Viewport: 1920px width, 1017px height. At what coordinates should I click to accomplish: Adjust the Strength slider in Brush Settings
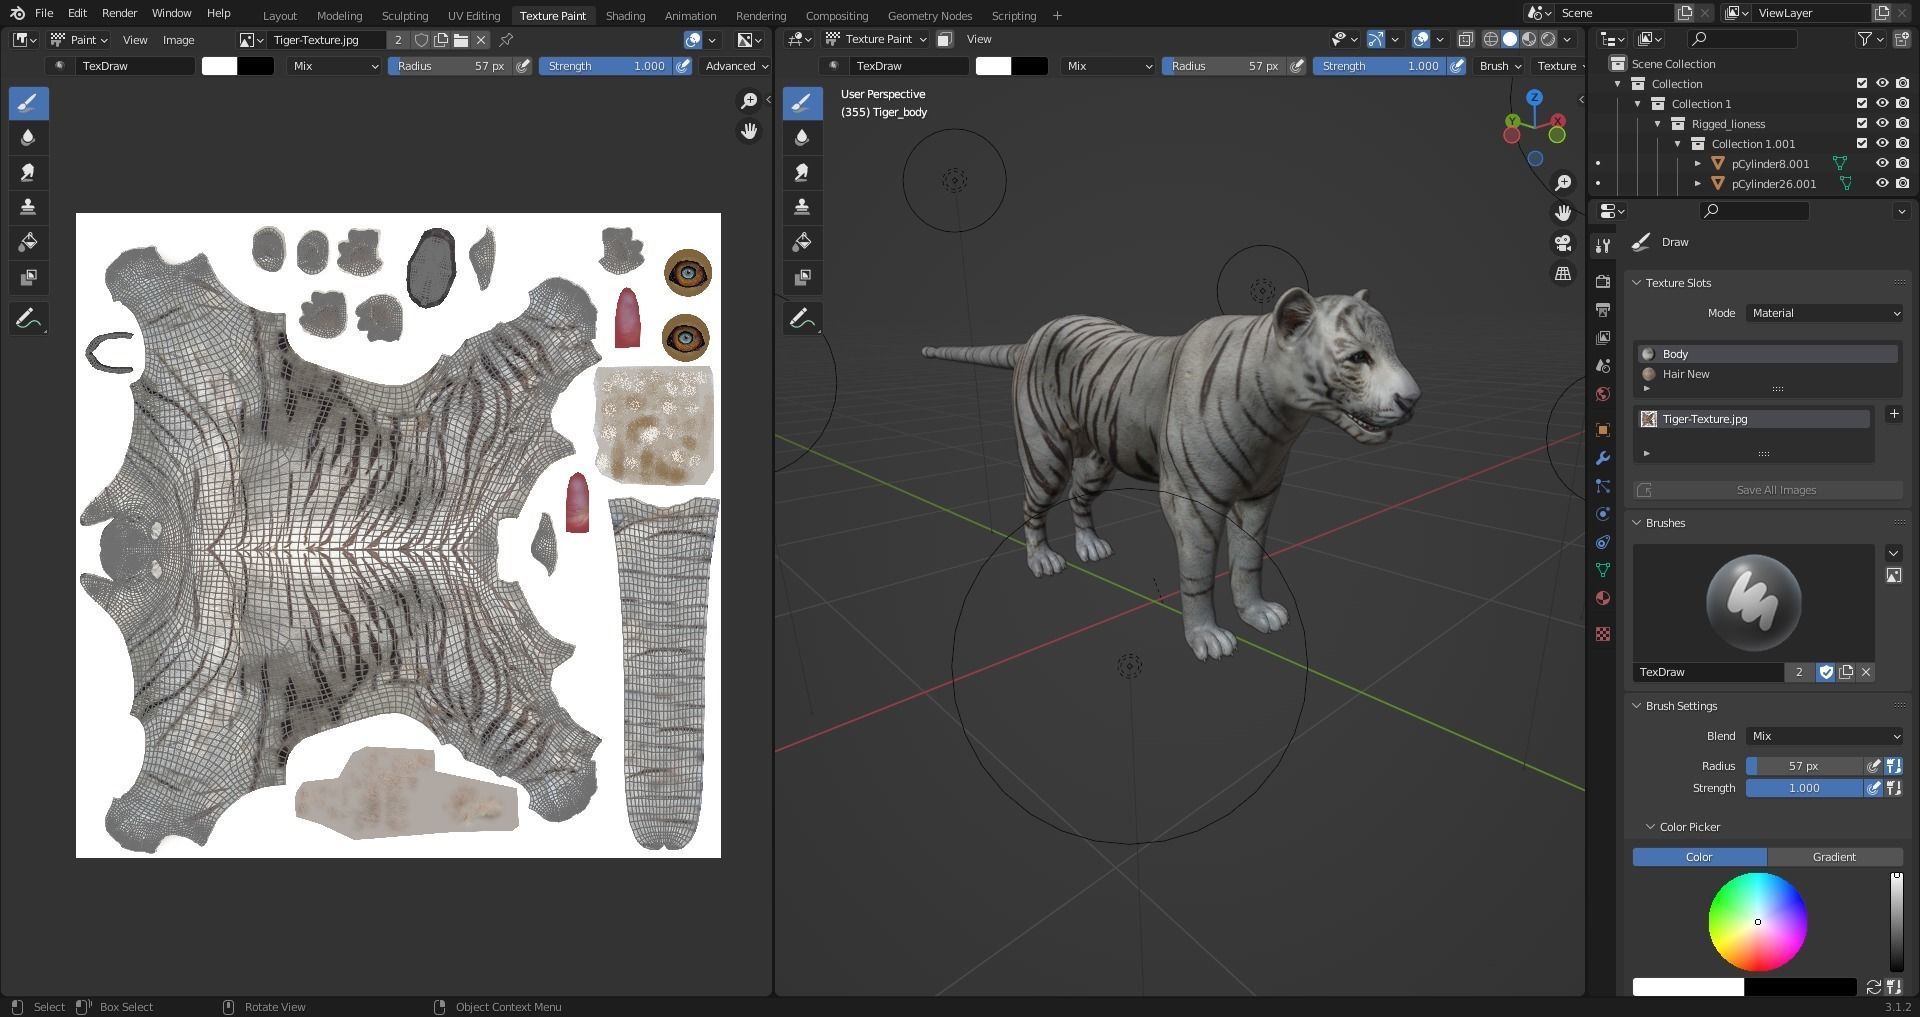1804,788
